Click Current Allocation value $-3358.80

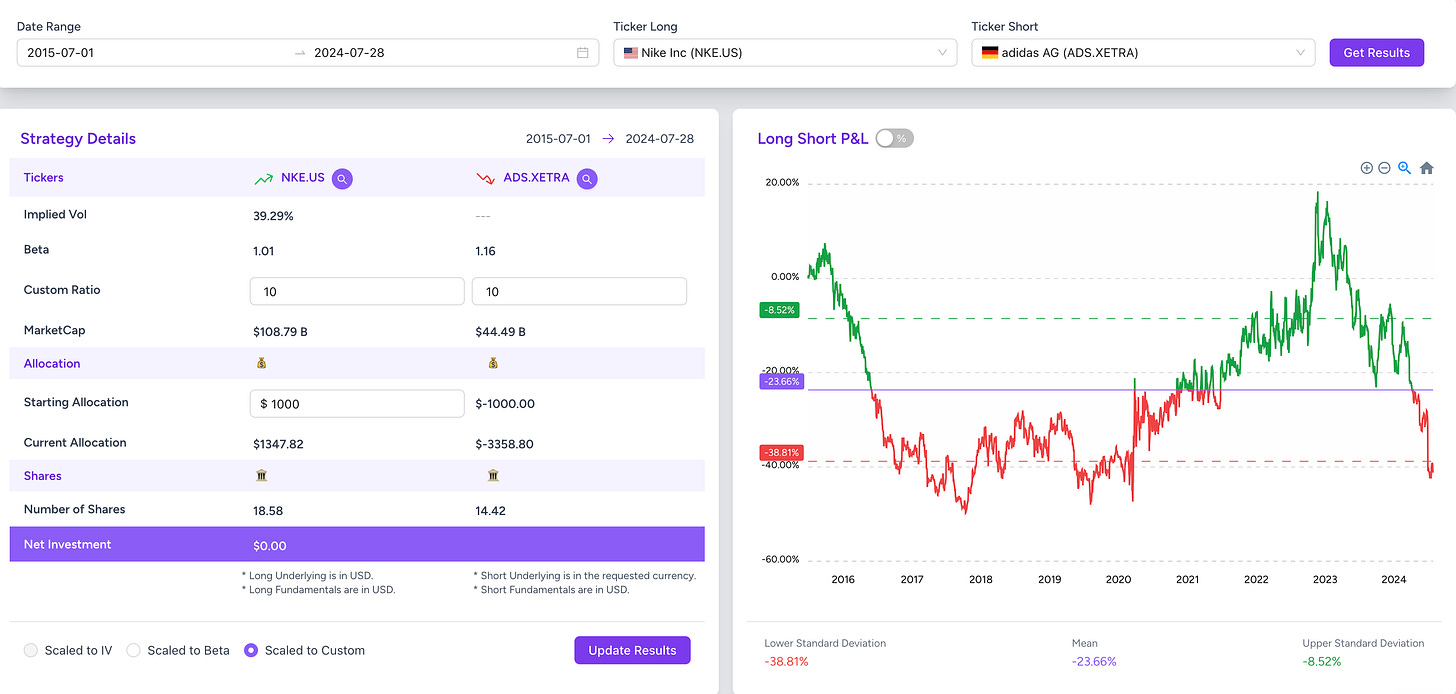pos(504,443)
